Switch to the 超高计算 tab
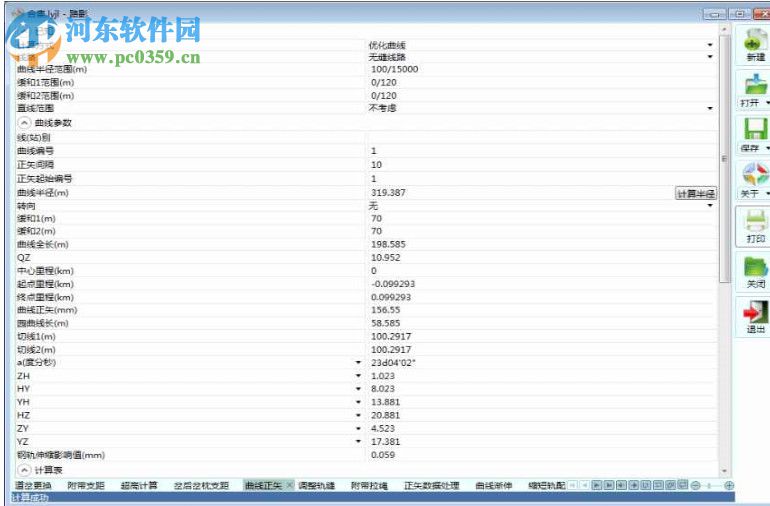 coord(139,485)
